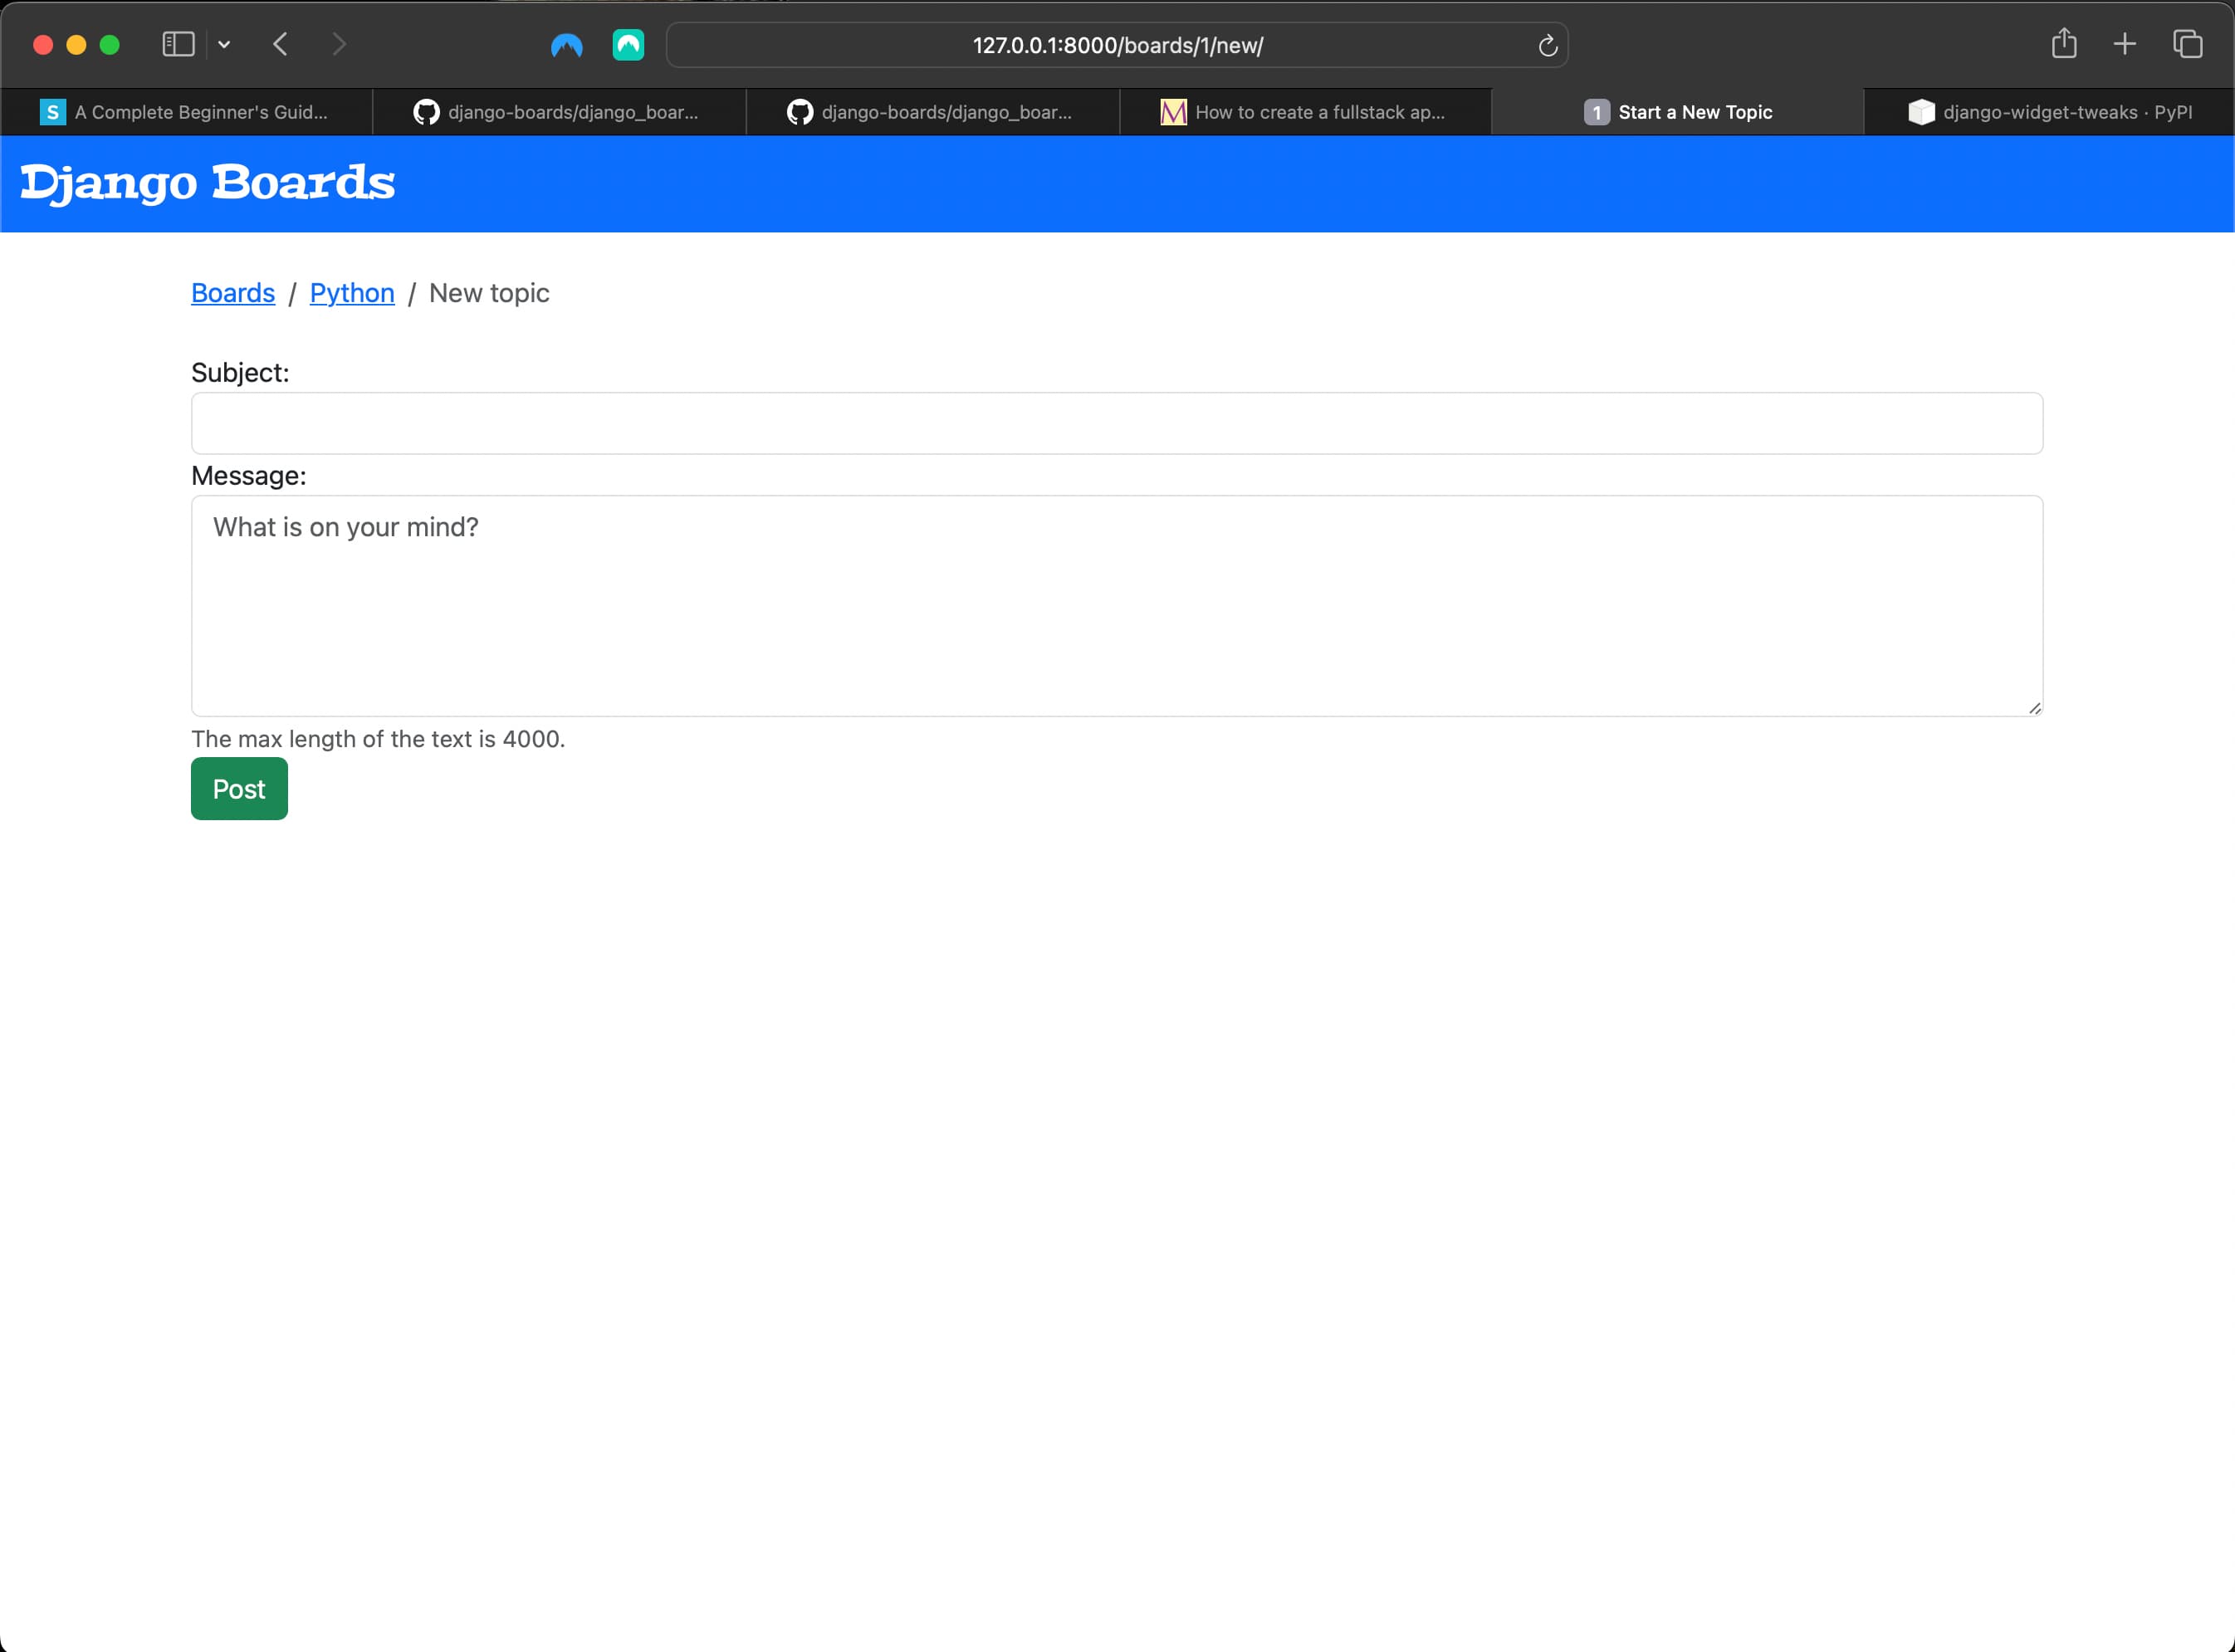Close the Safari window with red button
2235x1652 pixels.
[x=43, y=45]
